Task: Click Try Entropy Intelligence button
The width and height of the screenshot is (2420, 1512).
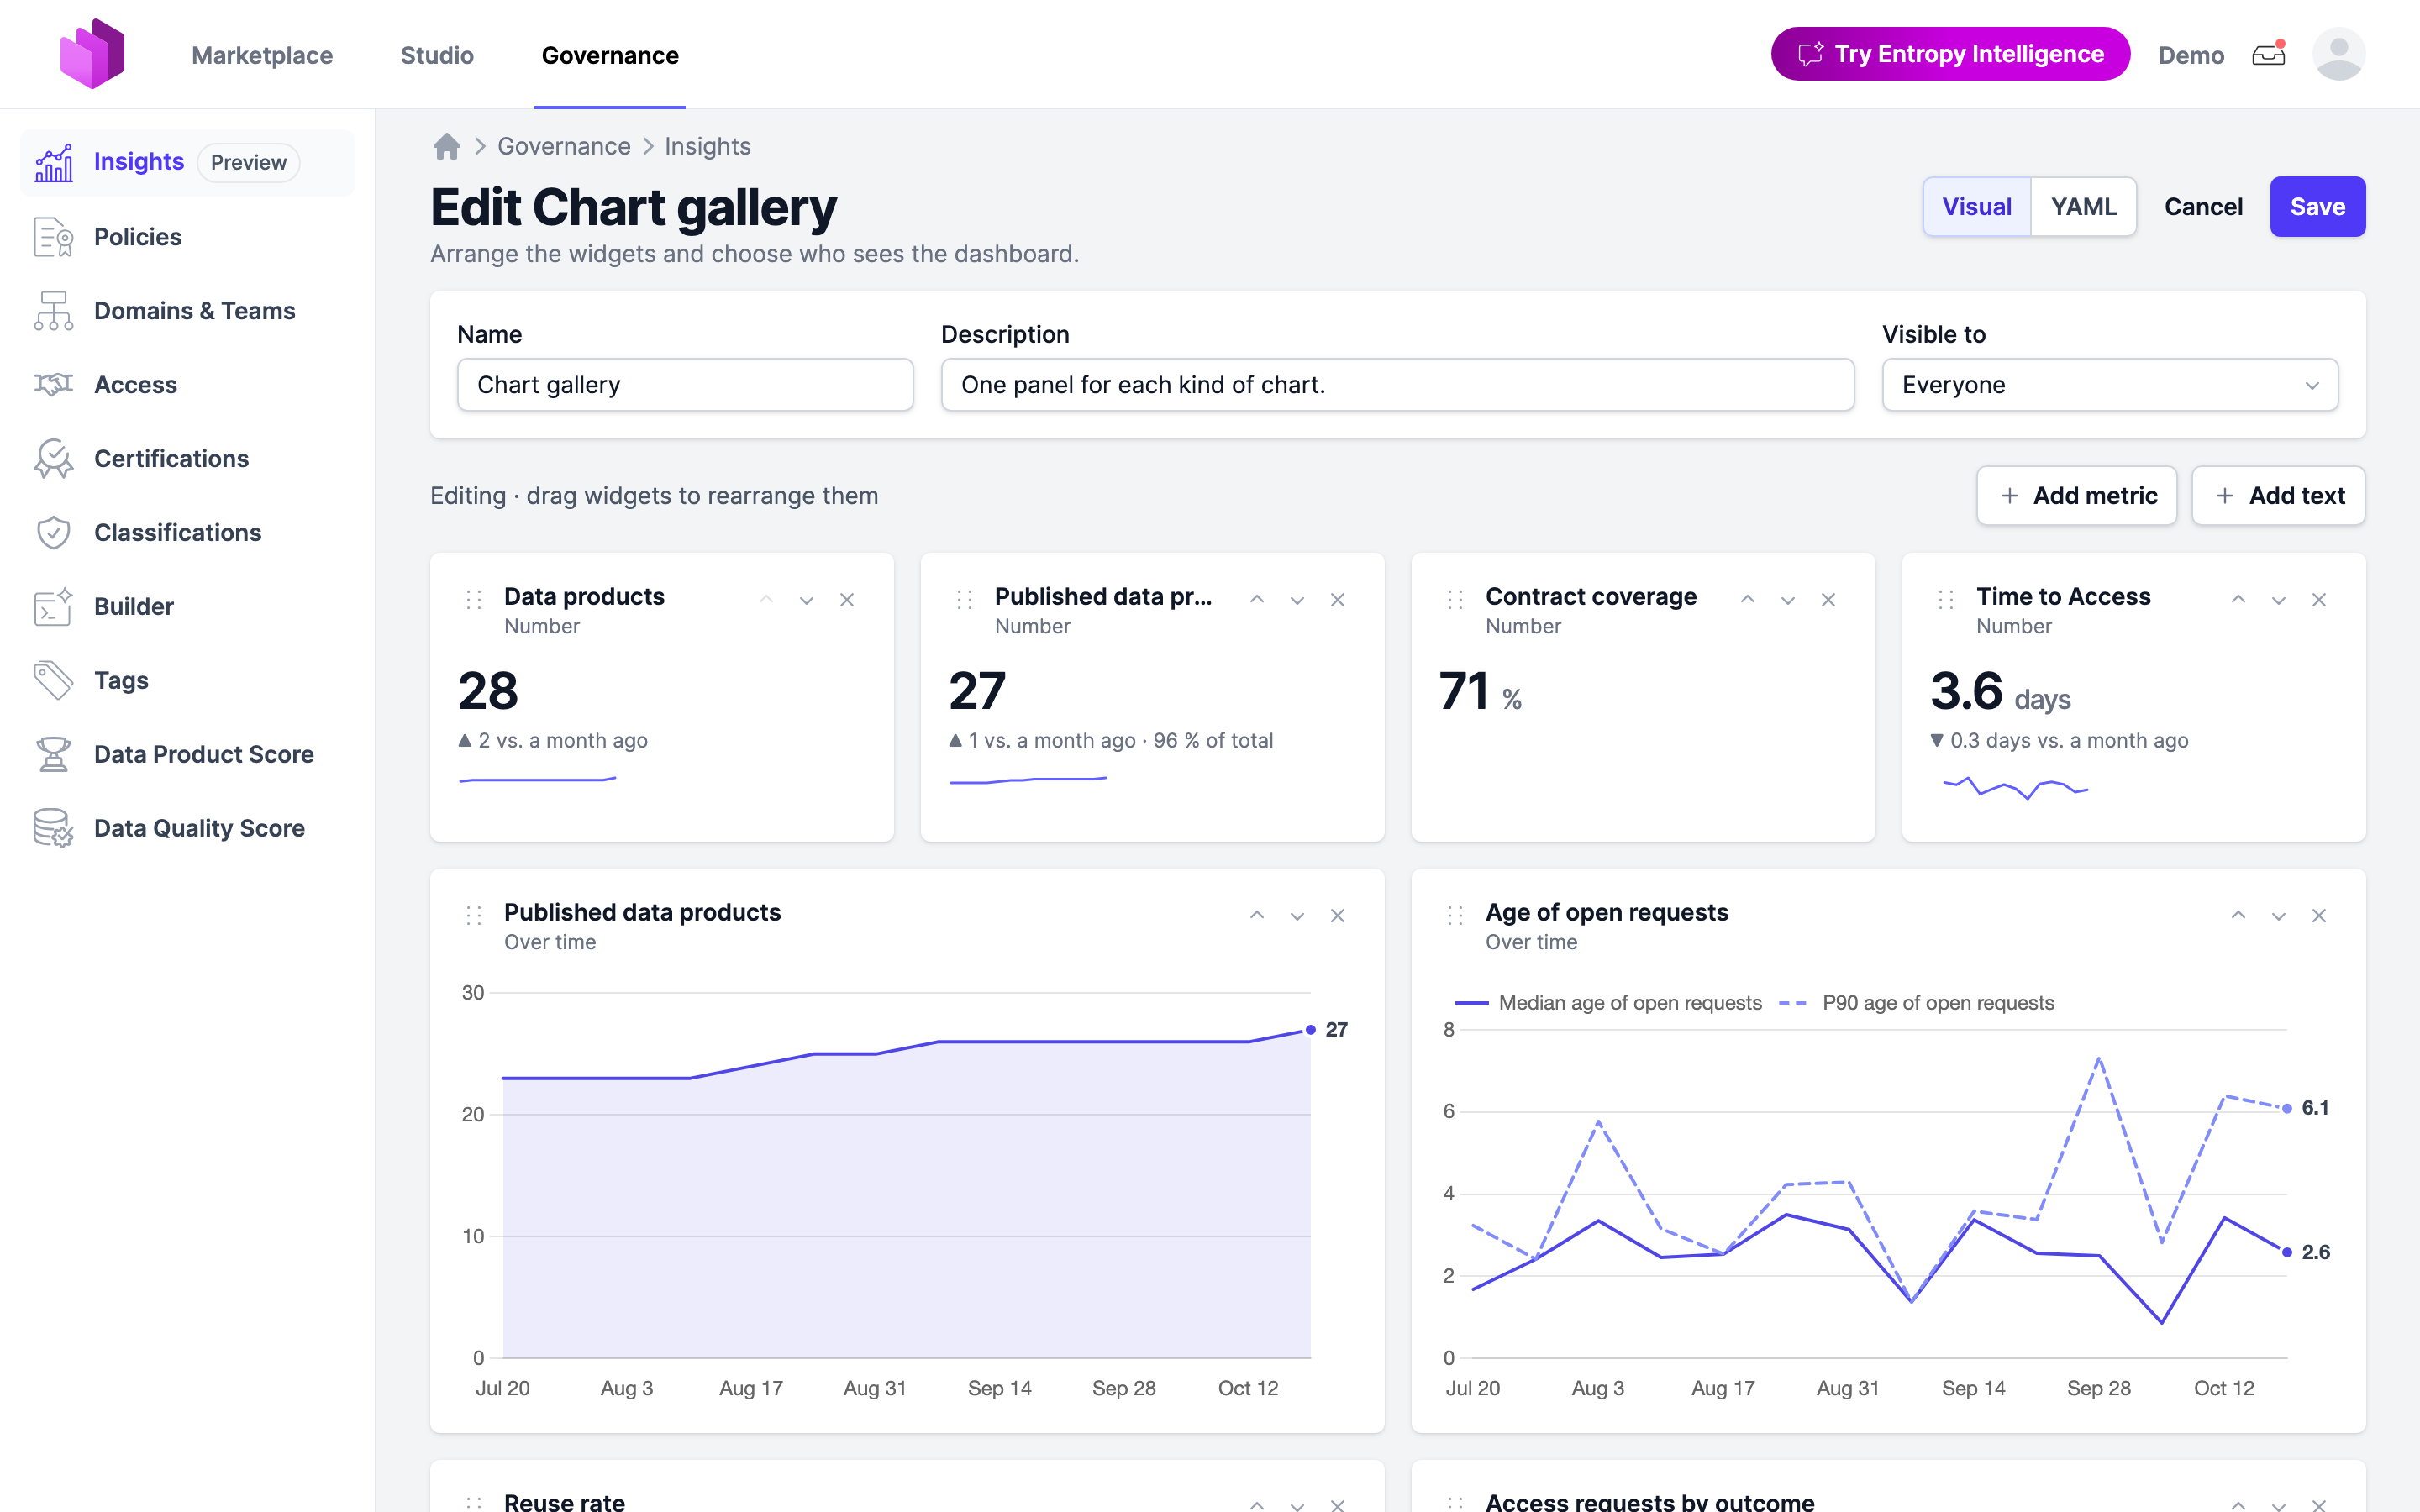Action: (x=1950, y=54)
